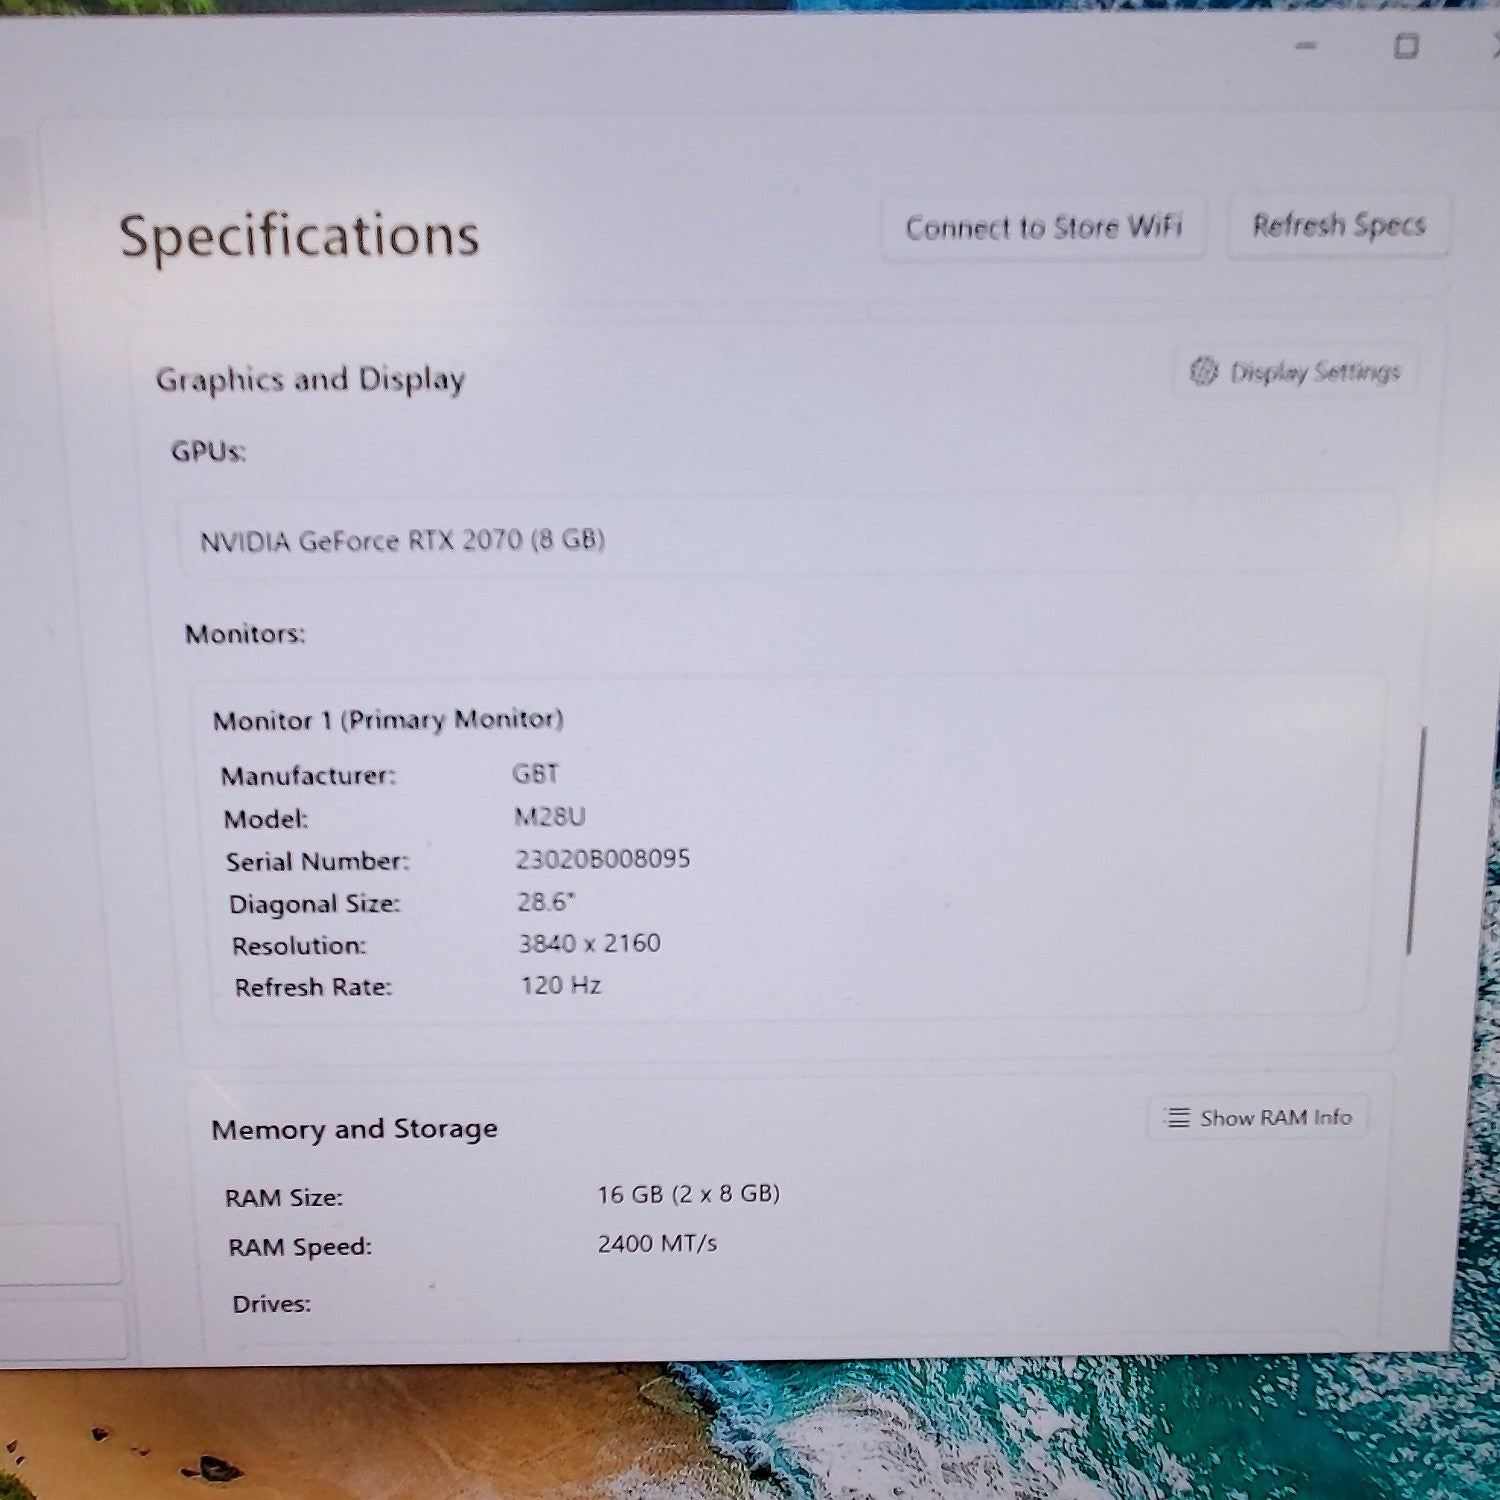Click the Manufacturer: label
Image resolution: width=1500 pixels, height=1500 pixels.
[308, 776]
